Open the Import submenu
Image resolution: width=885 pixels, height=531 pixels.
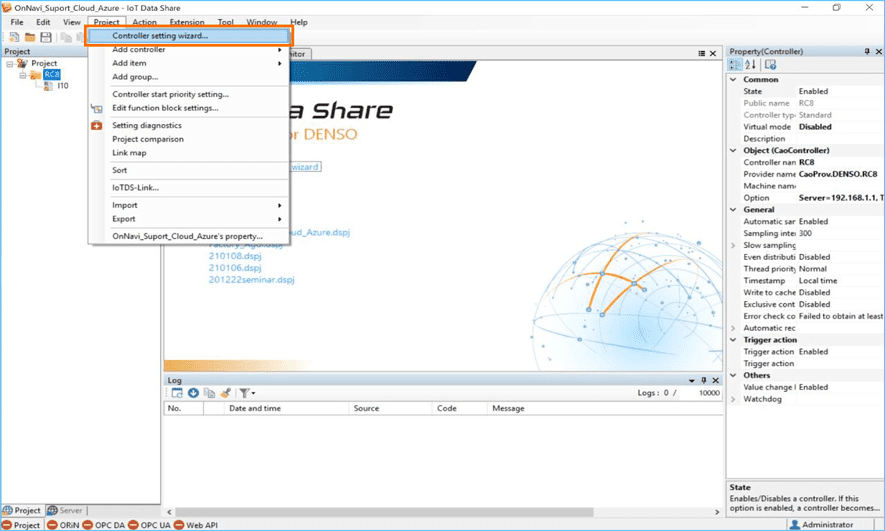click(125, 205)
